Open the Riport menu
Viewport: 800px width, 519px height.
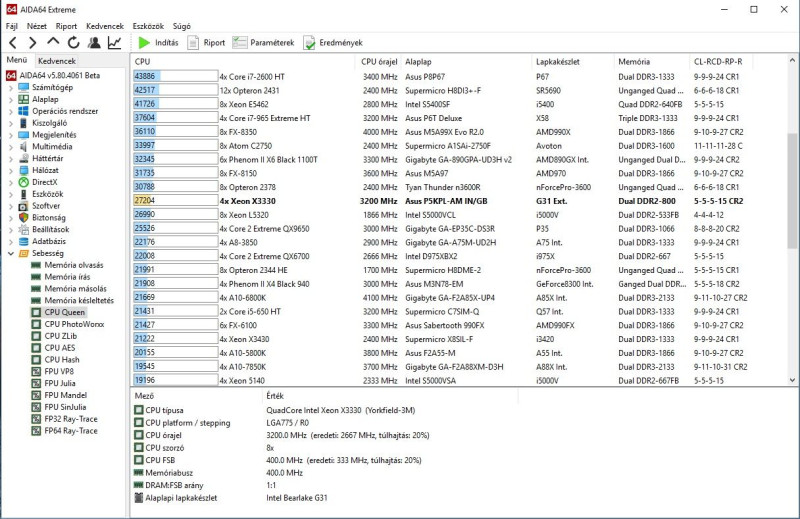click(x=66, y=26)
